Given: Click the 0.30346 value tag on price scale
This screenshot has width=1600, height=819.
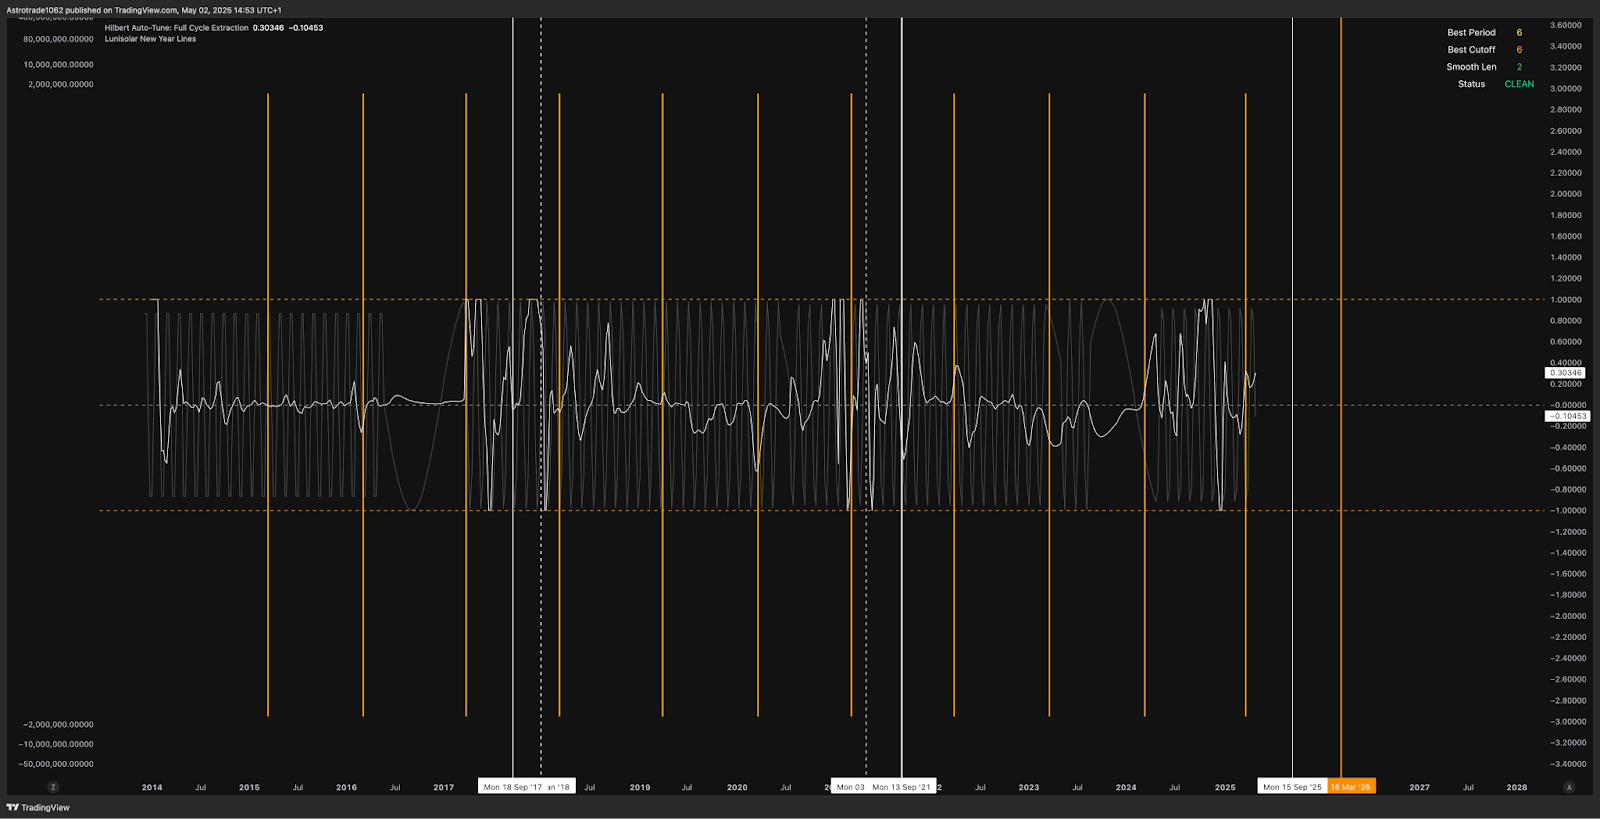Looking at the screenshot, I should [1565, 373].
